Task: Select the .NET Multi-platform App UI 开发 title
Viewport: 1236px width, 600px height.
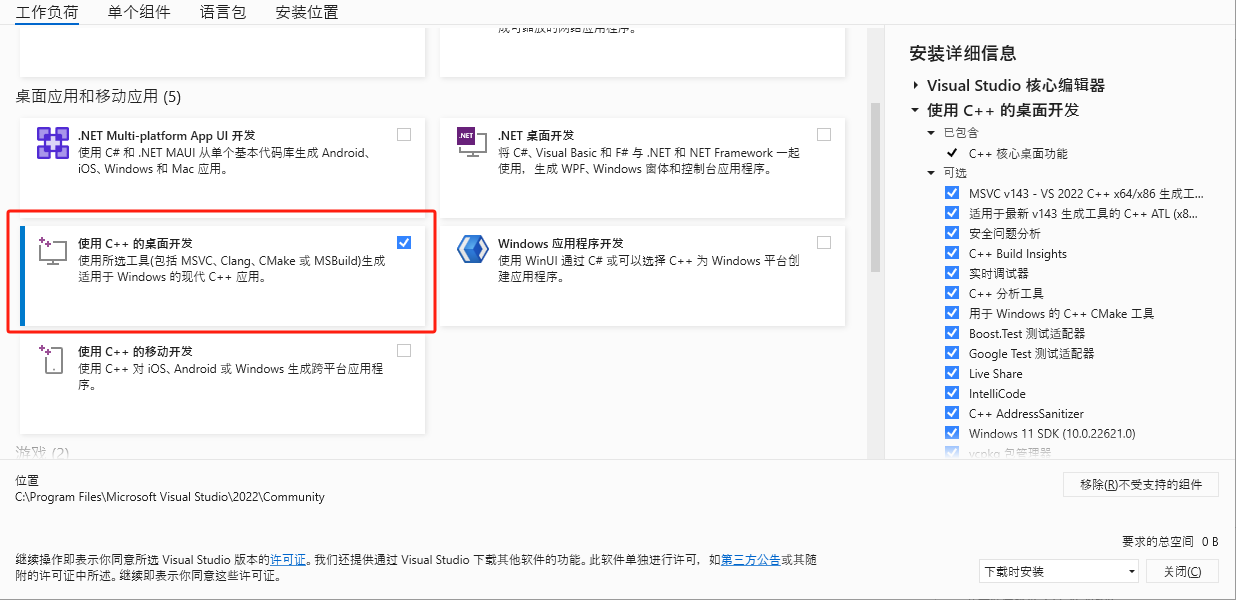Action: click(167, 135)
